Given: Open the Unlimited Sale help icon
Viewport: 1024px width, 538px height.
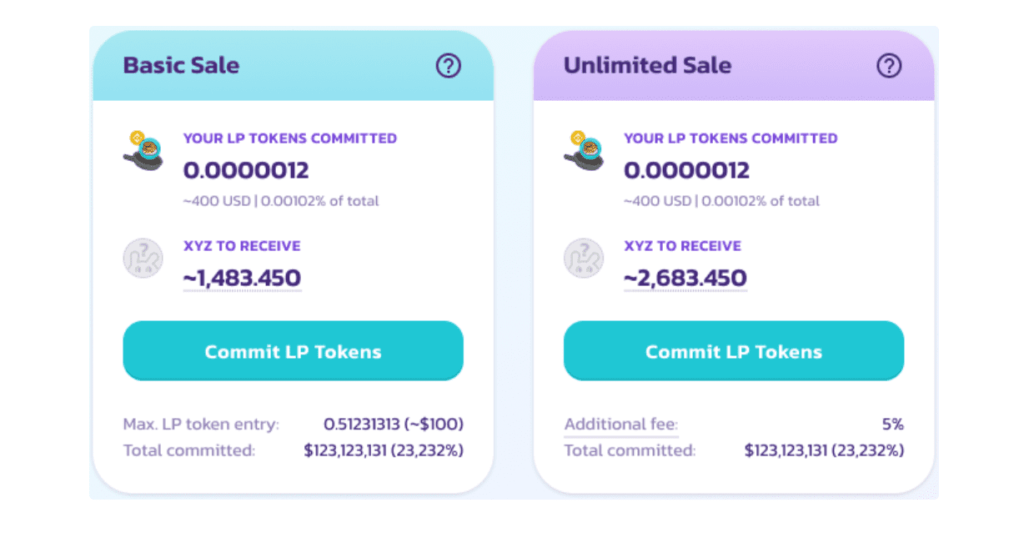Looking at the screenshot, I should [x=889, y=65].
